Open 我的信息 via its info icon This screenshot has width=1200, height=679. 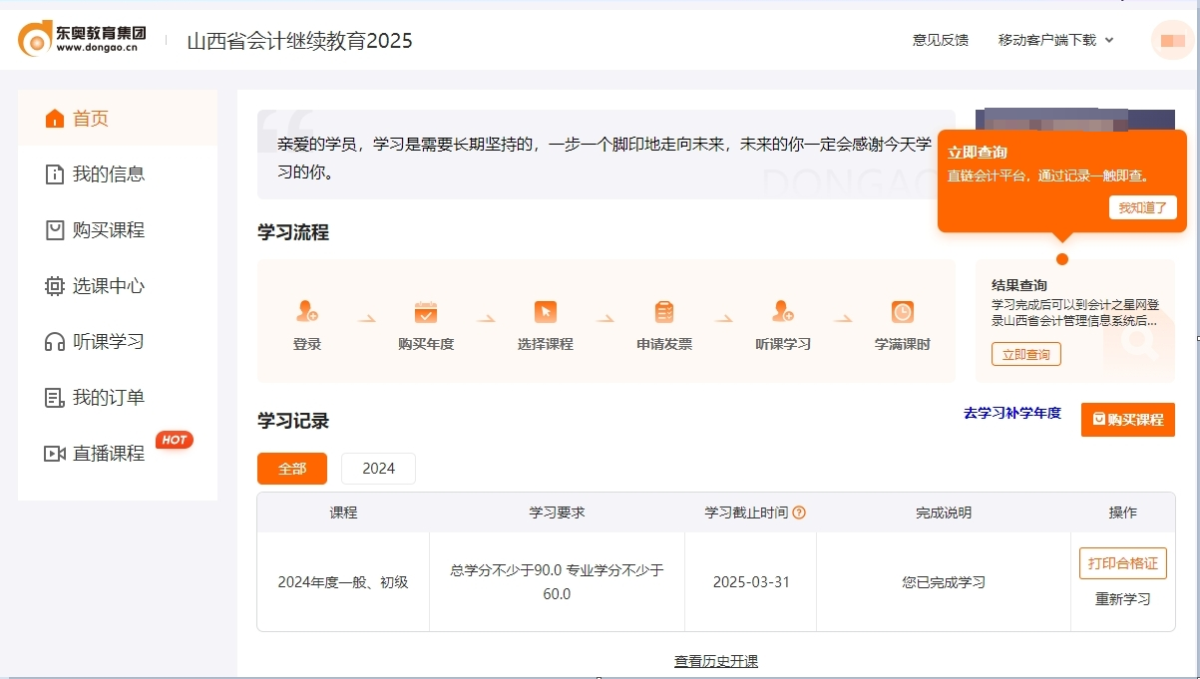(55, 173)
